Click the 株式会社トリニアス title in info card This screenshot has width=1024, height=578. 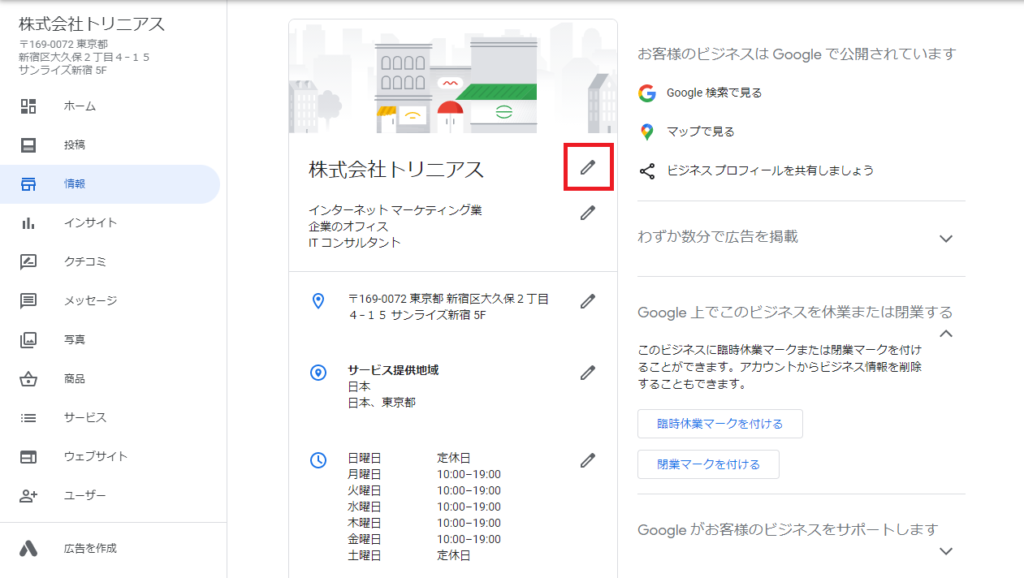click(x=396, y=170)
